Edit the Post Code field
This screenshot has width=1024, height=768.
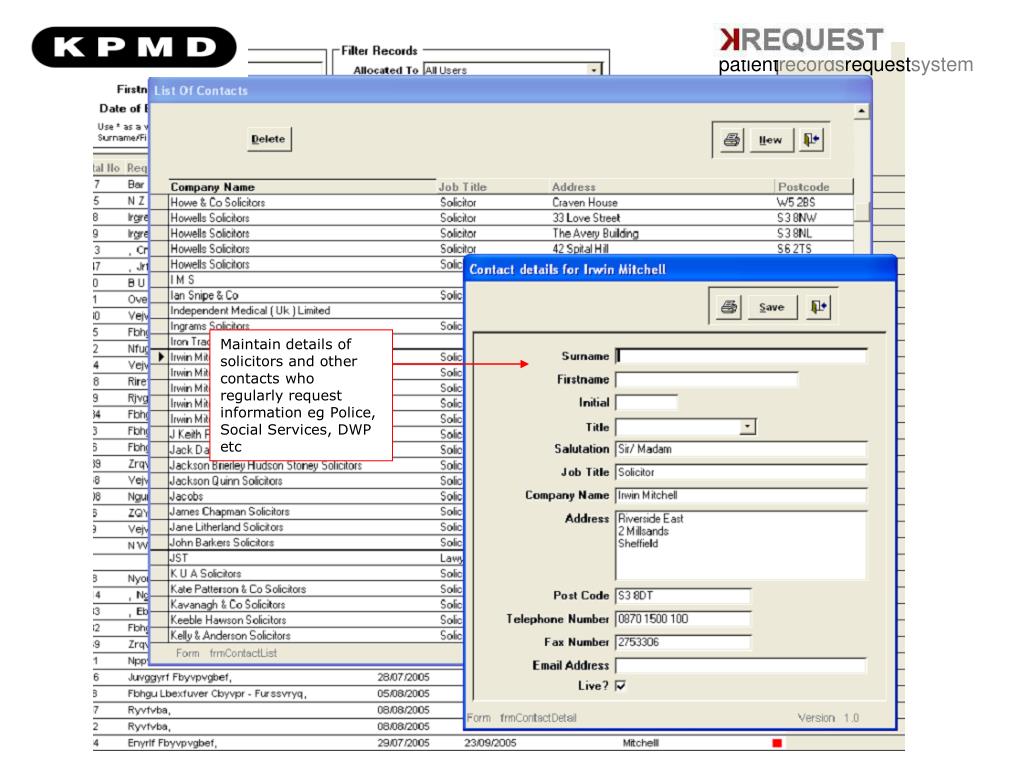point(682,596)
